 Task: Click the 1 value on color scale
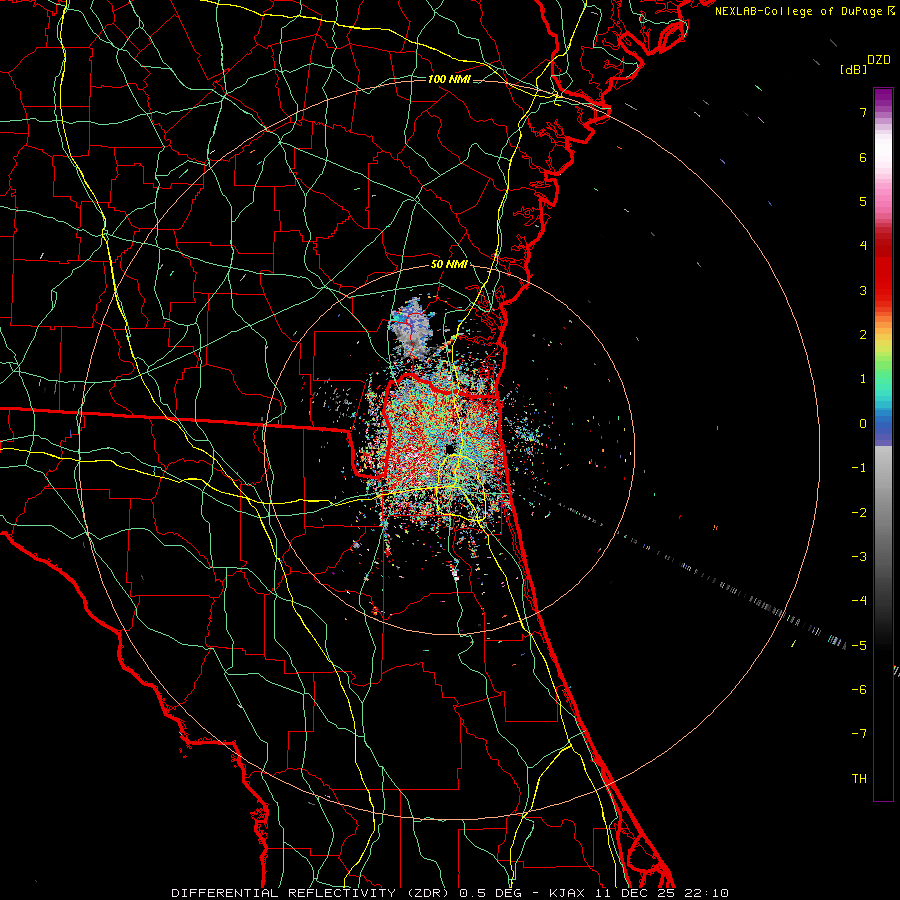pyautogui.click(x=863, y=379)
